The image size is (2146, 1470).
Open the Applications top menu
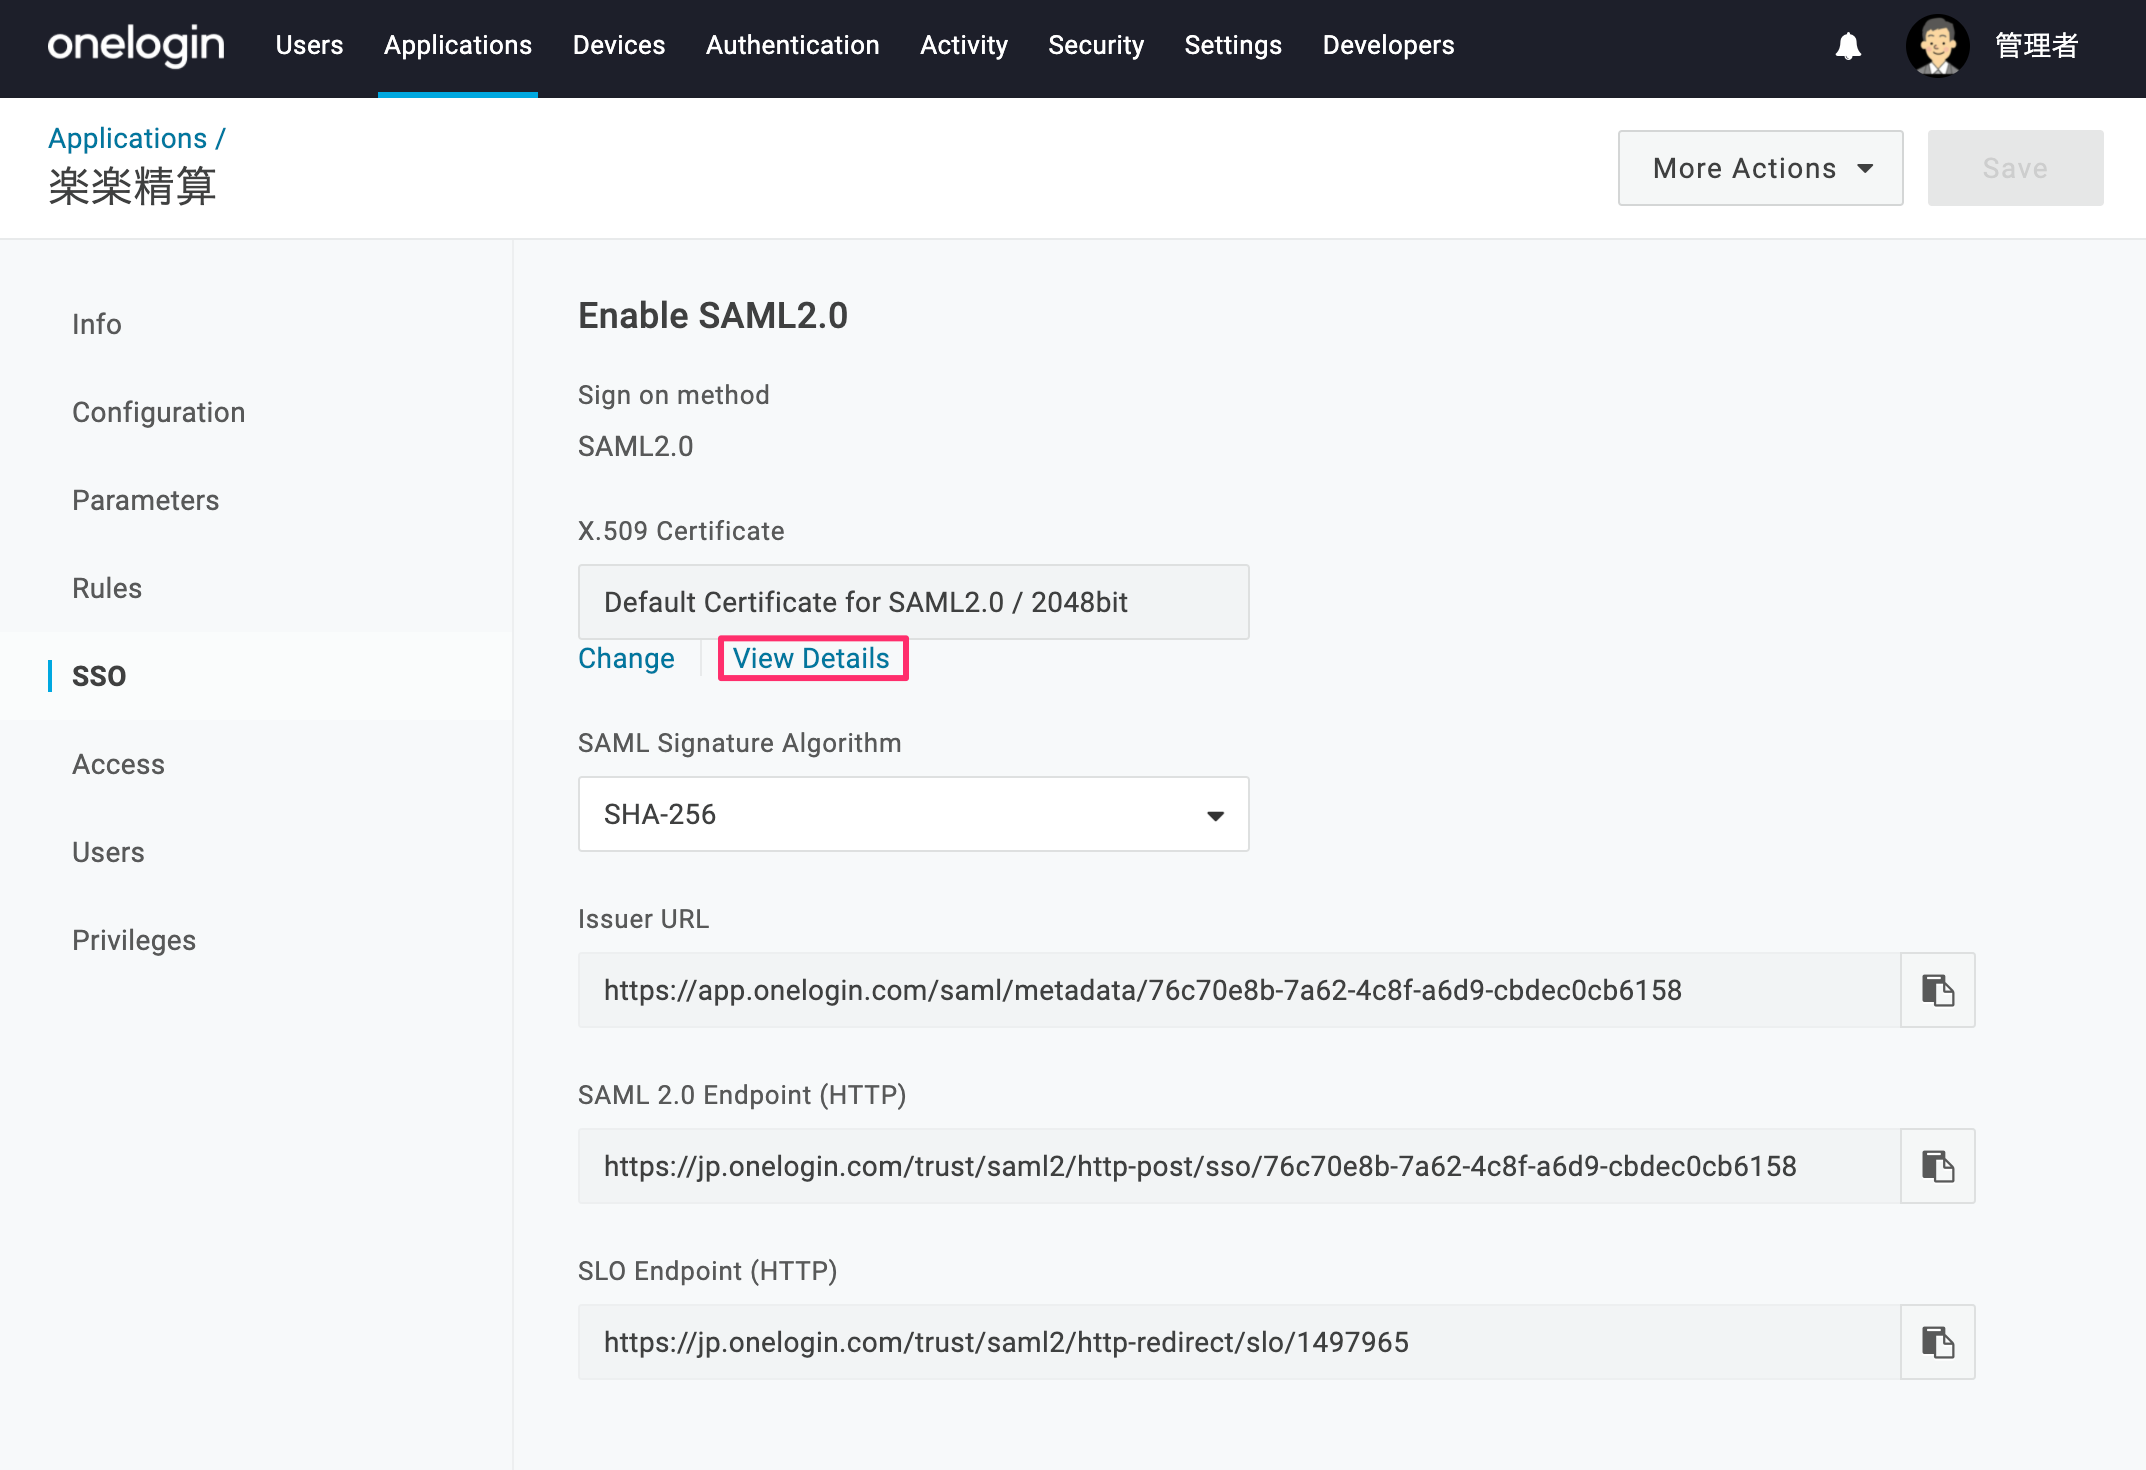(458, 45)
